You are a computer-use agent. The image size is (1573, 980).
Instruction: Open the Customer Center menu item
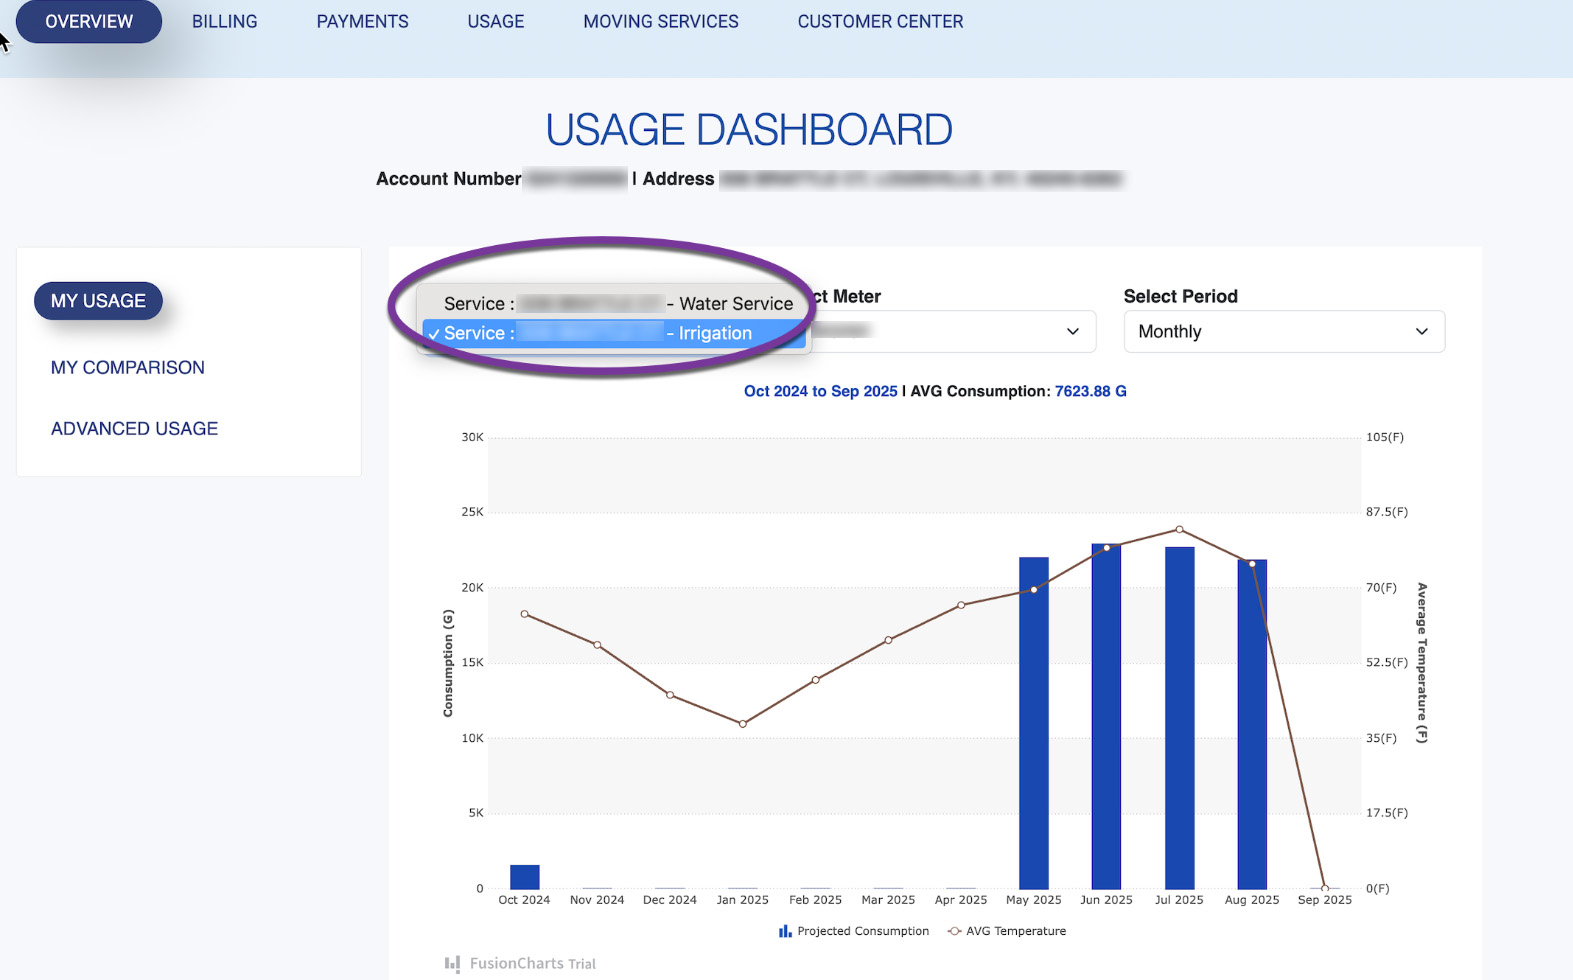tap(880, 22)
